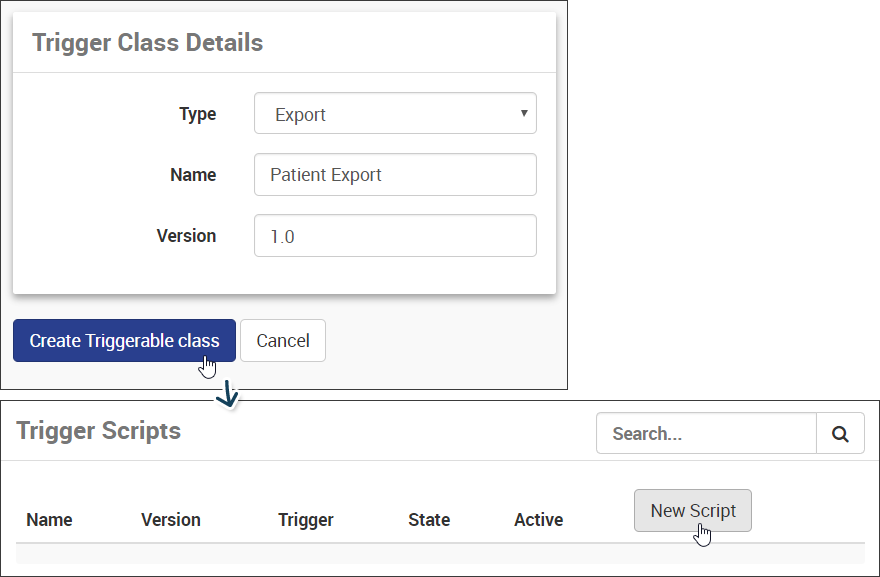The height and width of the screenshot is (577, 880).
Task: Focus the Name field containing Patient Export
Action: pos(395,175)
